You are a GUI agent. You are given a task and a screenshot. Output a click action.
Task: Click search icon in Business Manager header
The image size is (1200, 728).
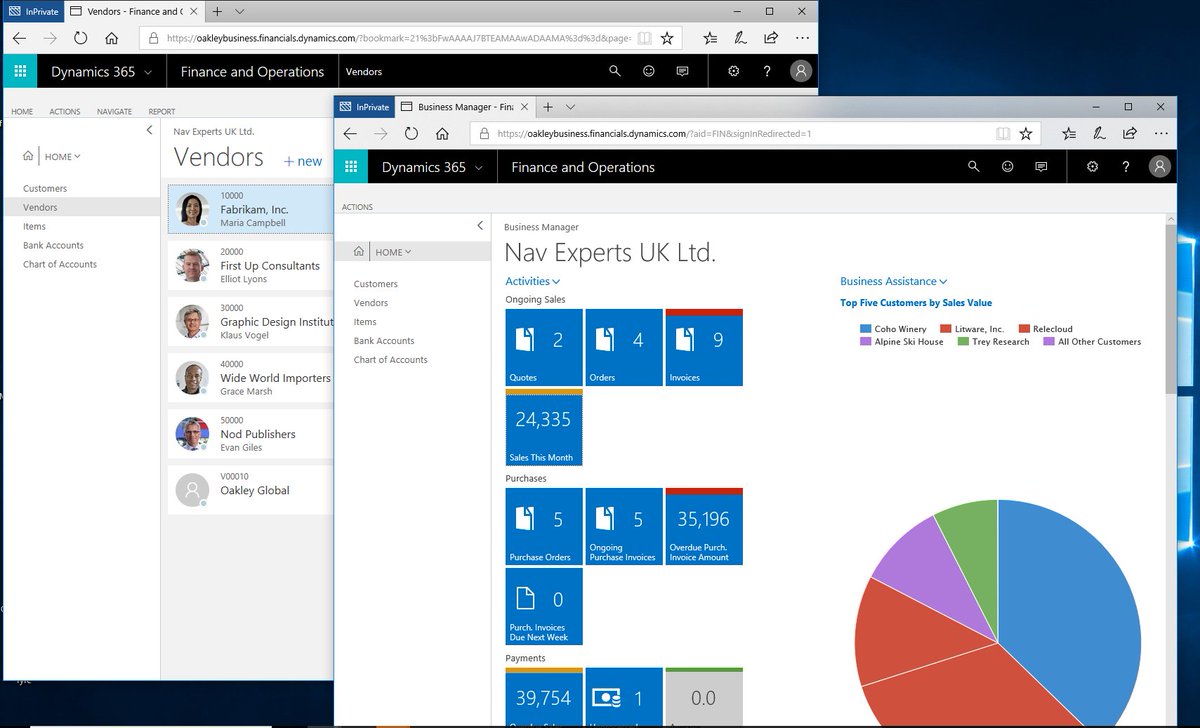pos(974,167)
